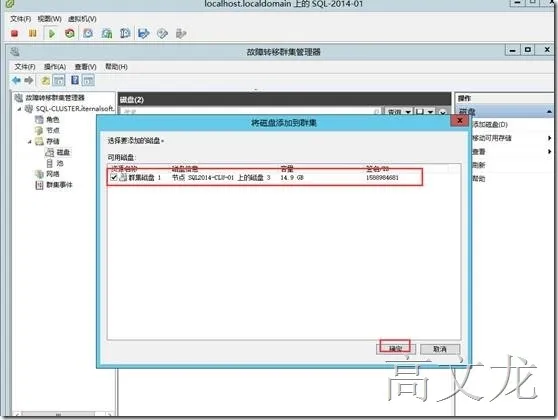Click the red-green reset VM icon
Screen dimensions: 558x420
(x=70, y=33)
